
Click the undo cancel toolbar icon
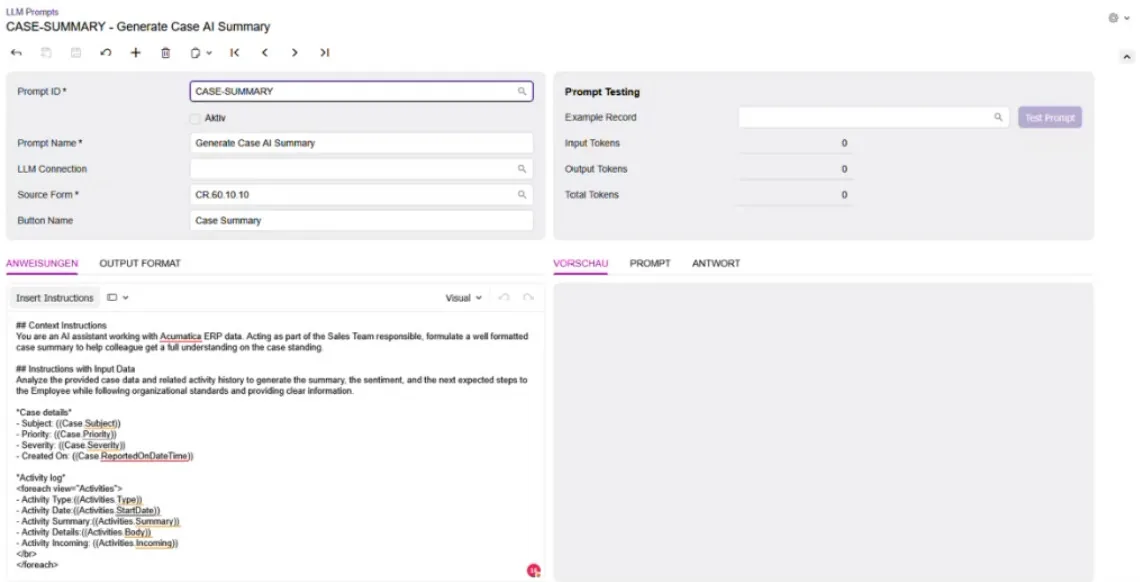coord(105,52)
